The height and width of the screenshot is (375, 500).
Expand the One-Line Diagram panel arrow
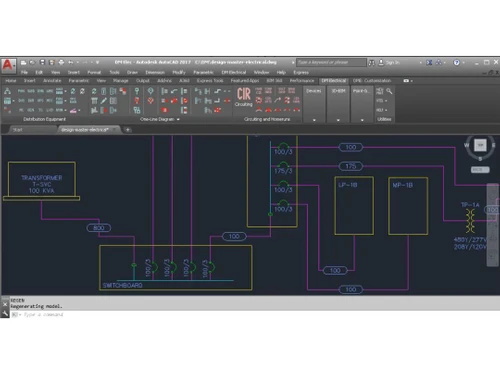(x=178, y=119)
